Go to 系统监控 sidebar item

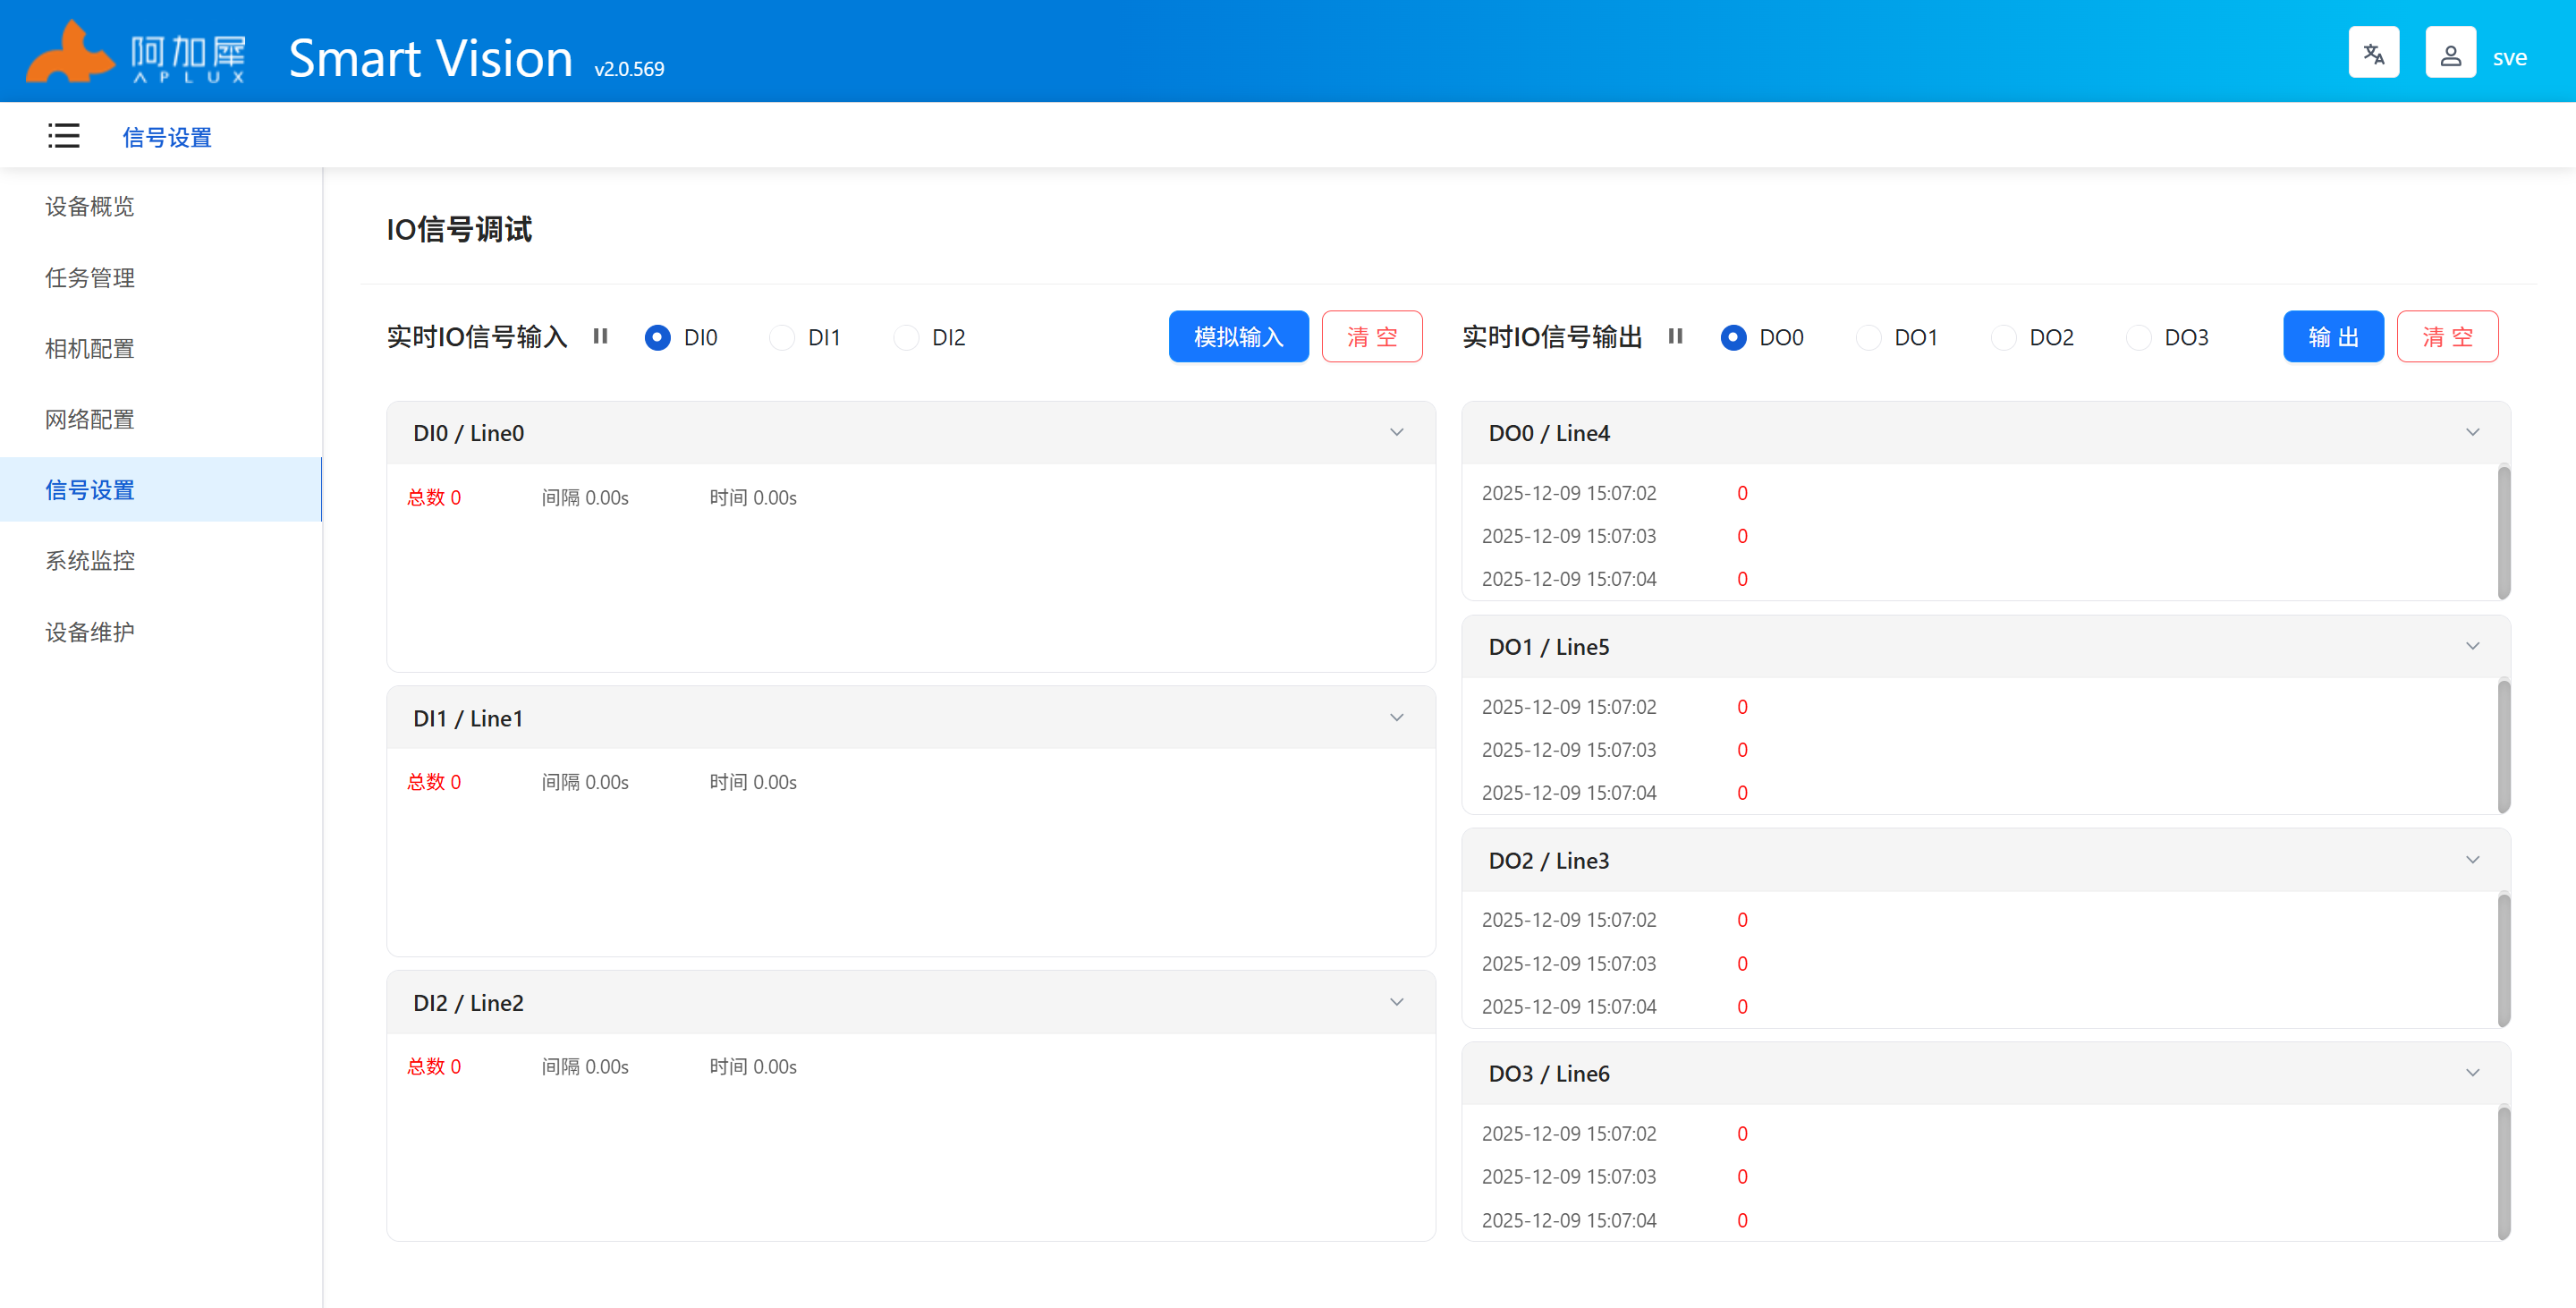point(90,560)
